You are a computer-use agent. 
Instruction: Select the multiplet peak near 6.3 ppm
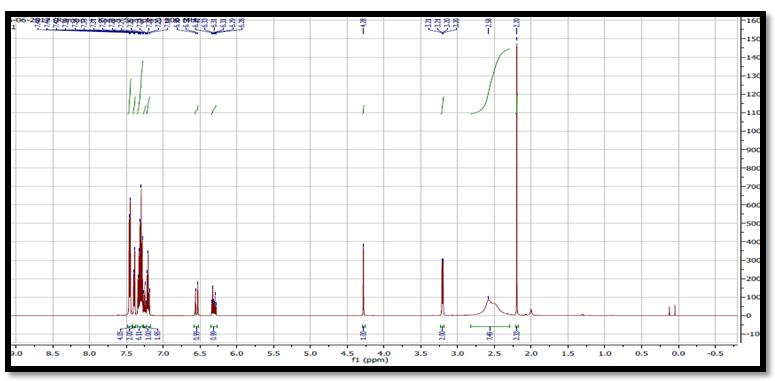pyautogui.click(x=214, y=301)
